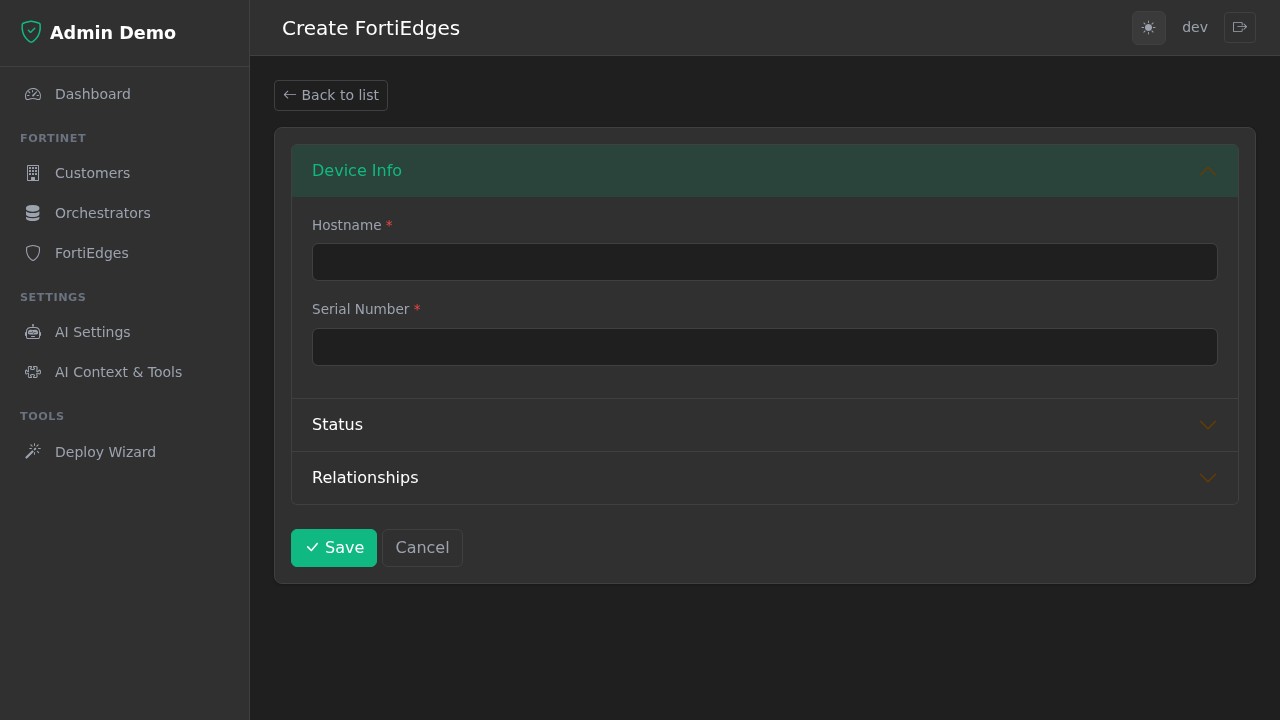Expand the Status section
This screenshot has height=720, width=1280.
pos(765,425)
